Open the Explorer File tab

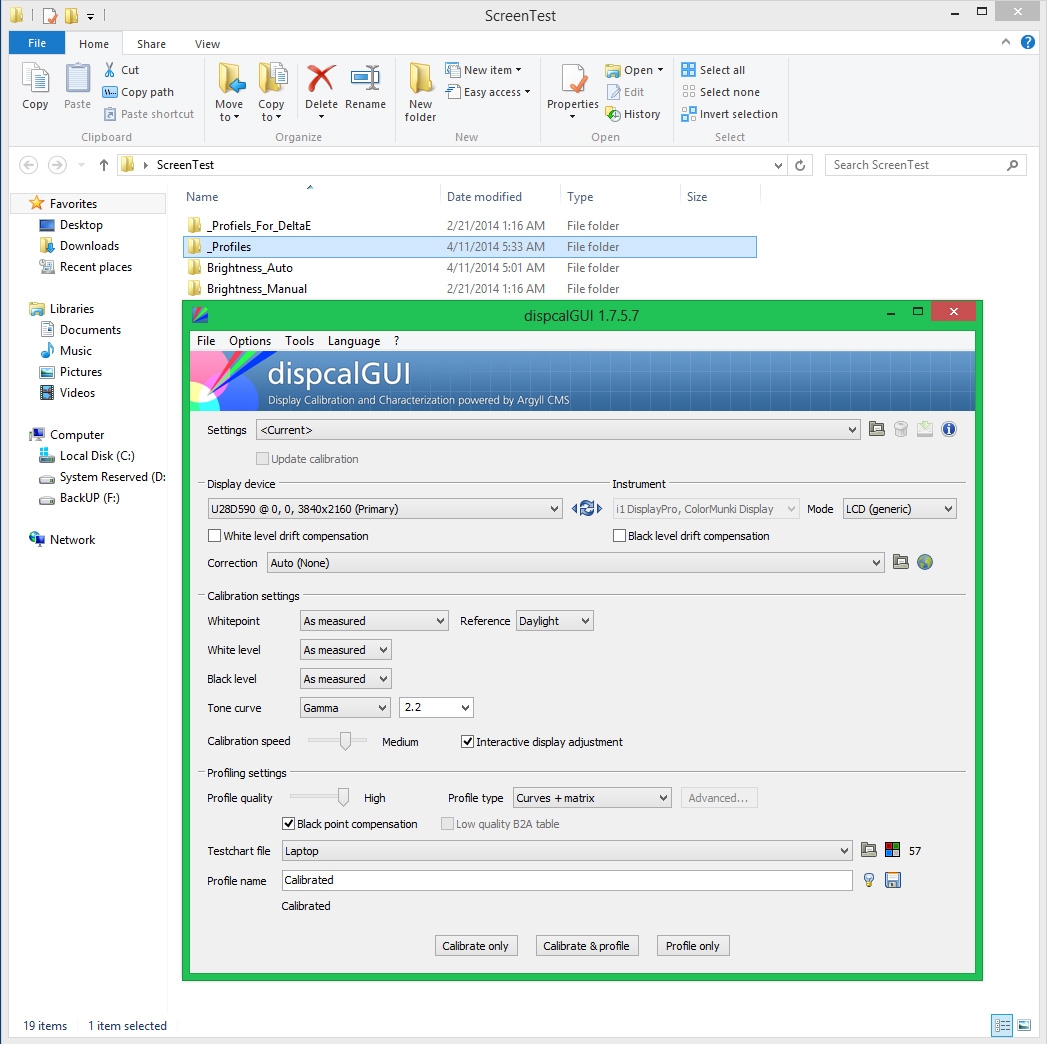click(x=37, y=43)
